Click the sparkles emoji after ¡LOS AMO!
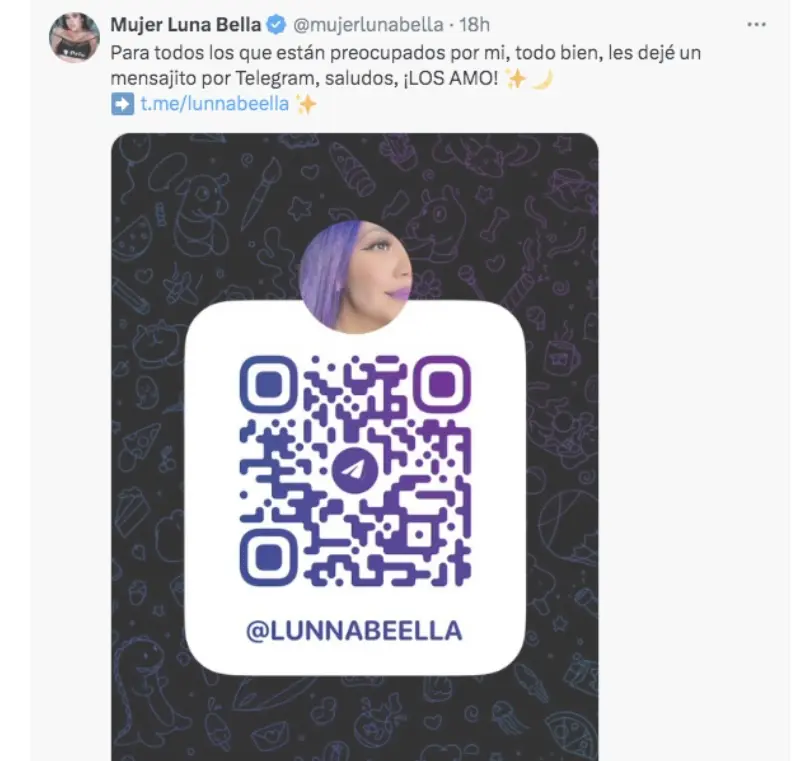Screen dimensions: 804x761 (x=516, y=79)
